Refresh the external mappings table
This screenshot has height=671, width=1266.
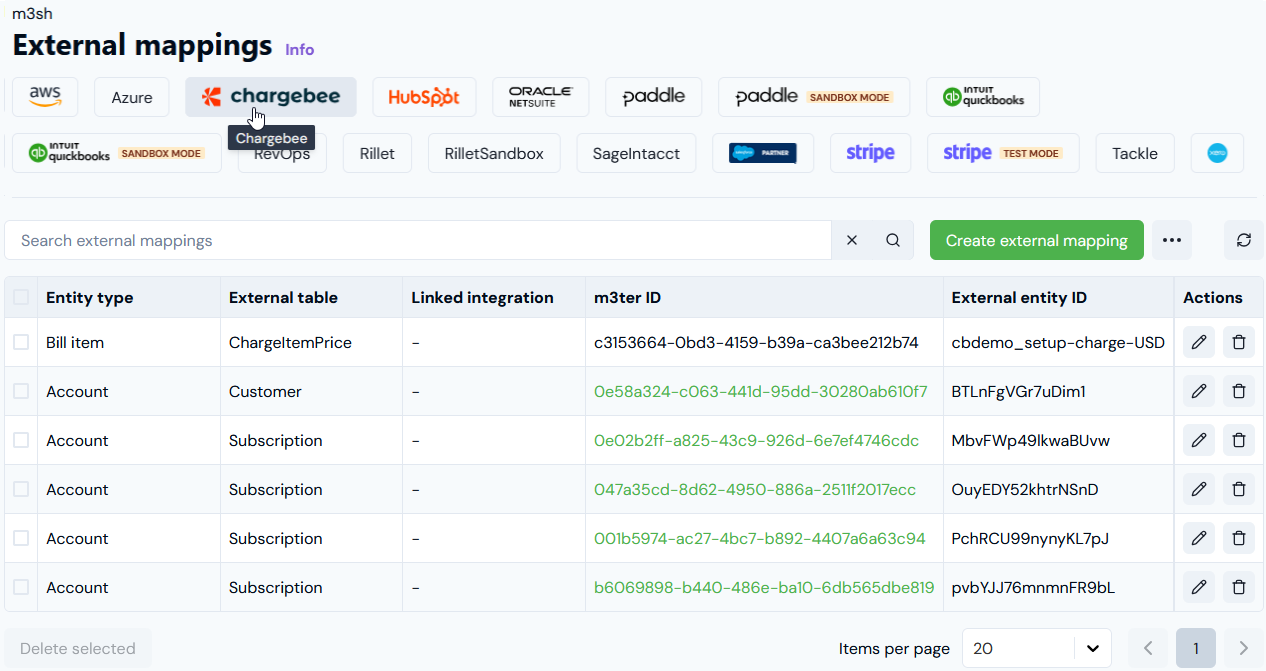pyautogui.click(x=1244, y=240)
